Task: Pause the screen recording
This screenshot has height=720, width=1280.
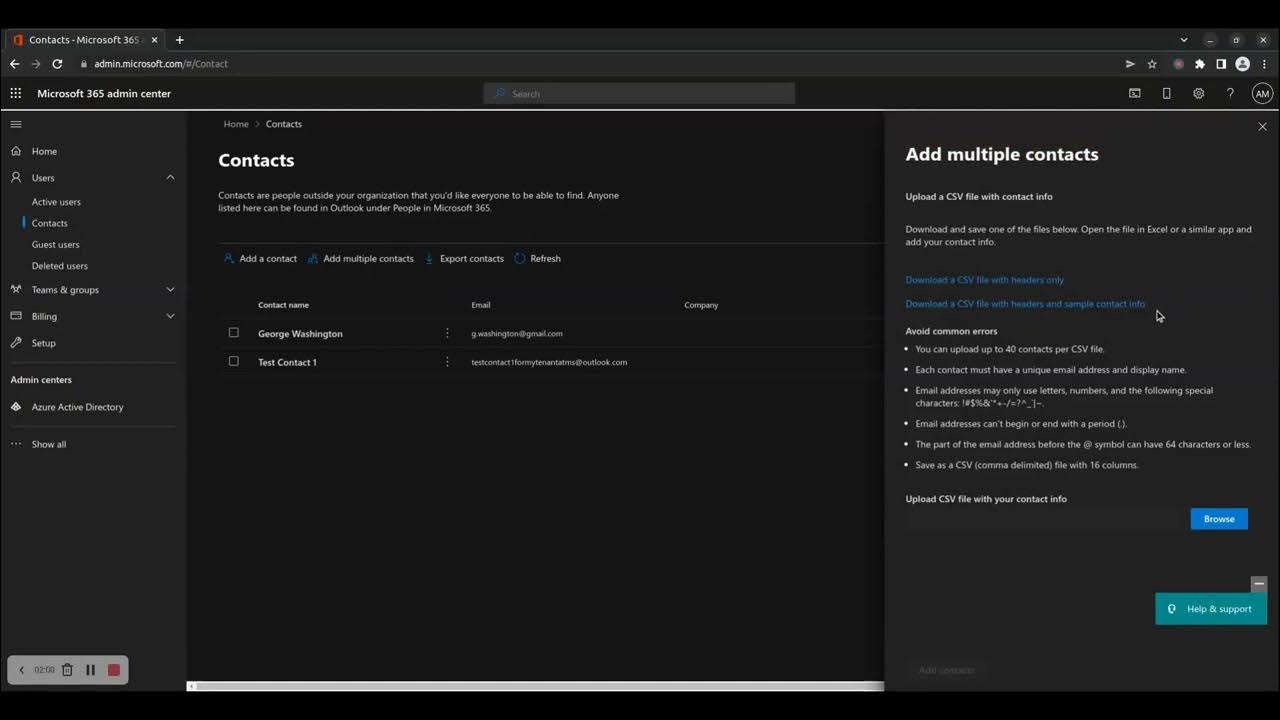Action: pyautogui.click(x=90, y=670)
